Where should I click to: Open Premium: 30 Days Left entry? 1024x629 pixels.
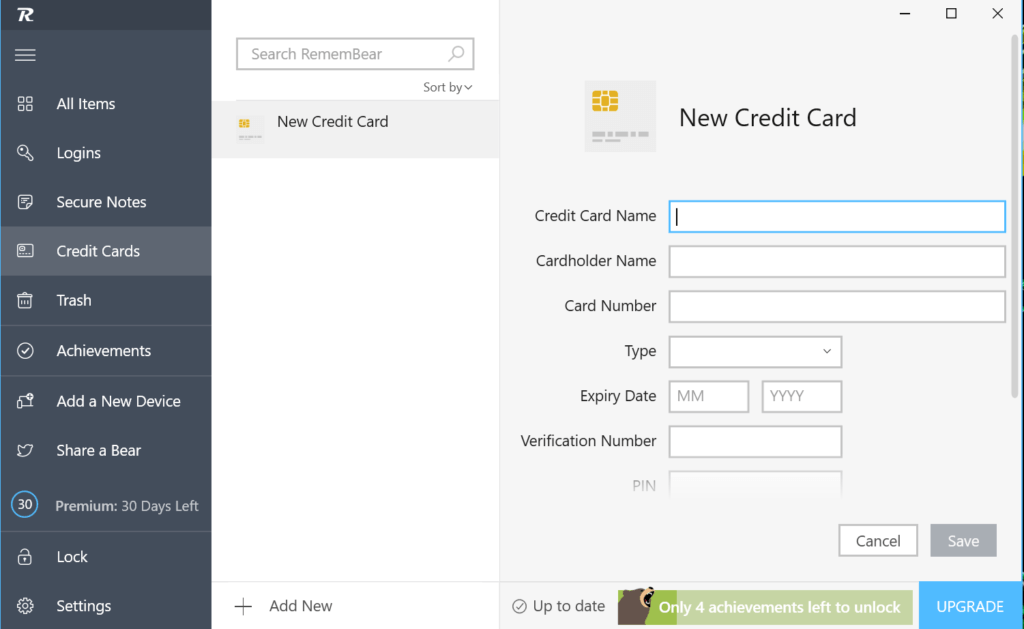pyautogui.click(x=106, y=505)
